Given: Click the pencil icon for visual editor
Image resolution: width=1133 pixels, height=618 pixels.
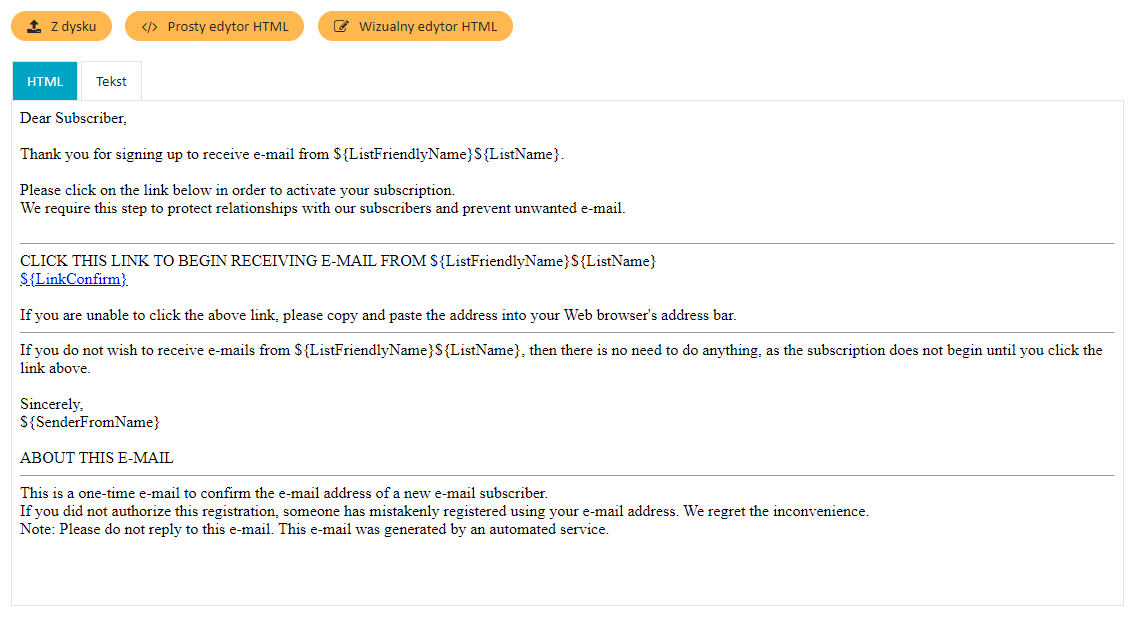Looking at the screenshot, I should tap(341, 27).
